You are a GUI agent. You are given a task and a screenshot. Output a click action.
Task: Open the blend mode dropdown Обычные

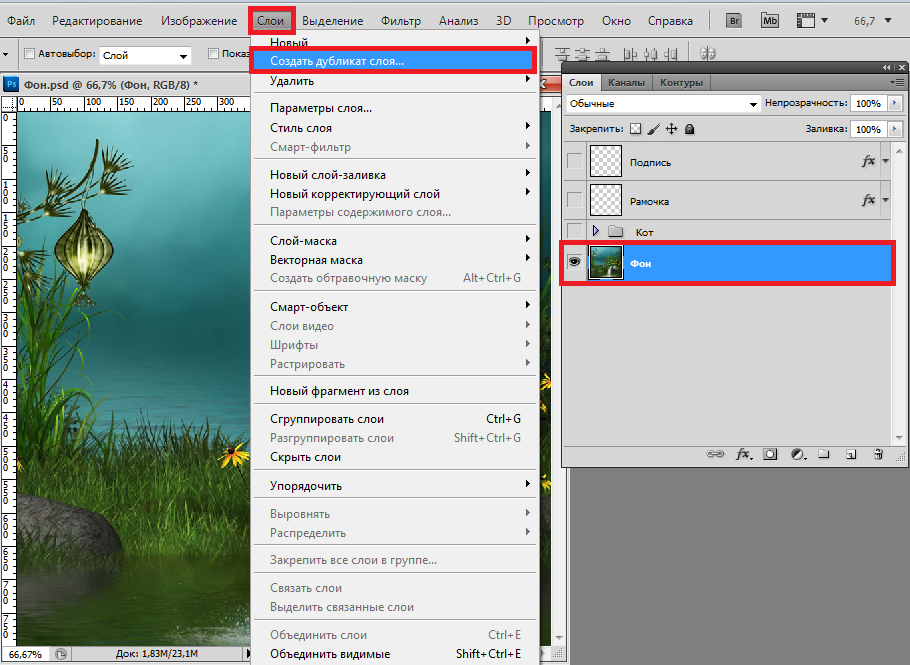pos(663,103)
